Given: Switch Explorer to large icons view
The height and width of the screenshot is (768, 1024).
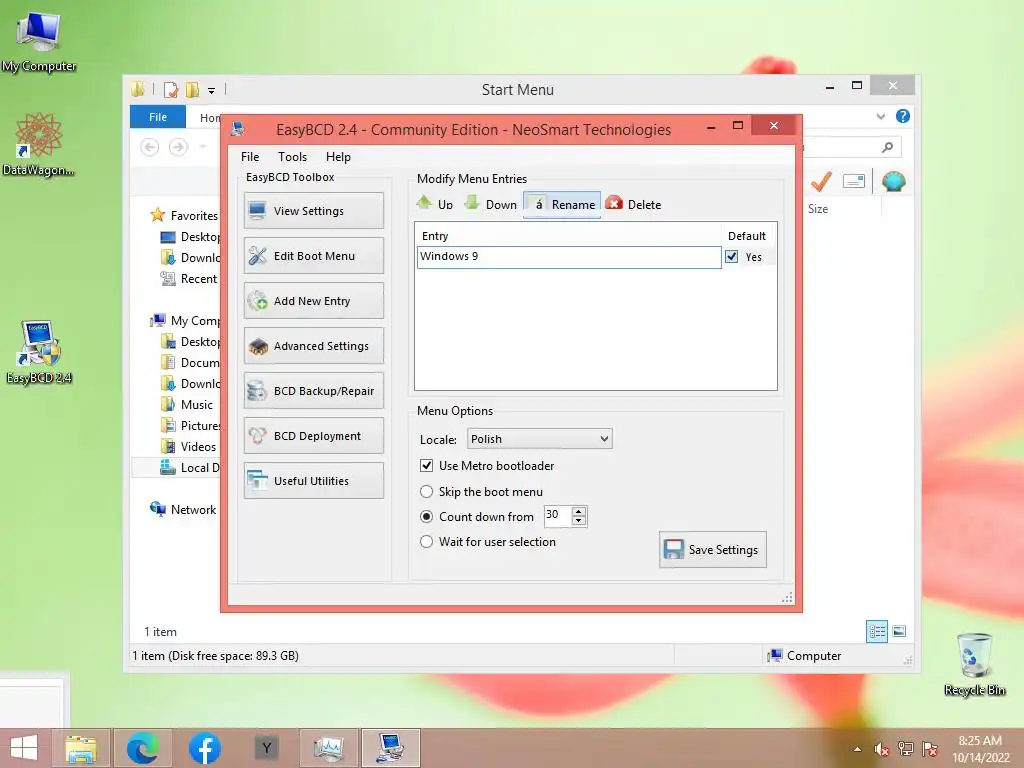Looking at the screenshot, I should [x=899, y=632].
